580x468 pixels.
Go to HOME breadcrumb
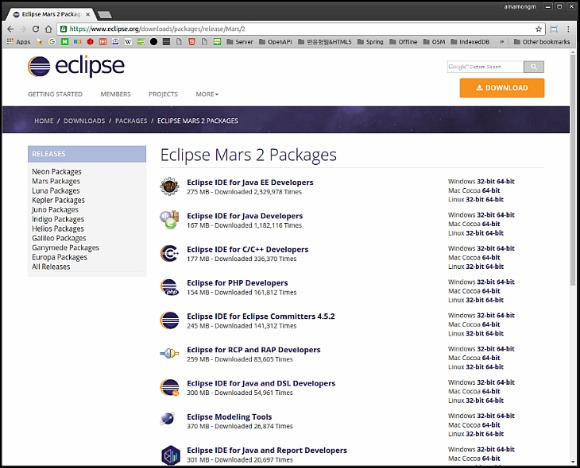coord(44,121)
